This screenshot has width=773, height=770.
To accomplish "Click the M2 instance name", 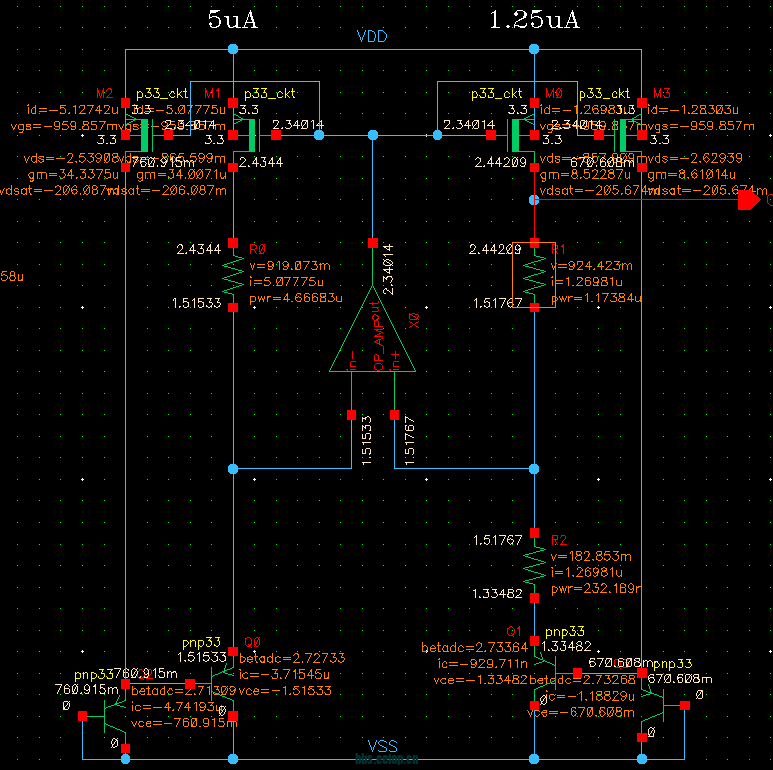I will (105, 93).
